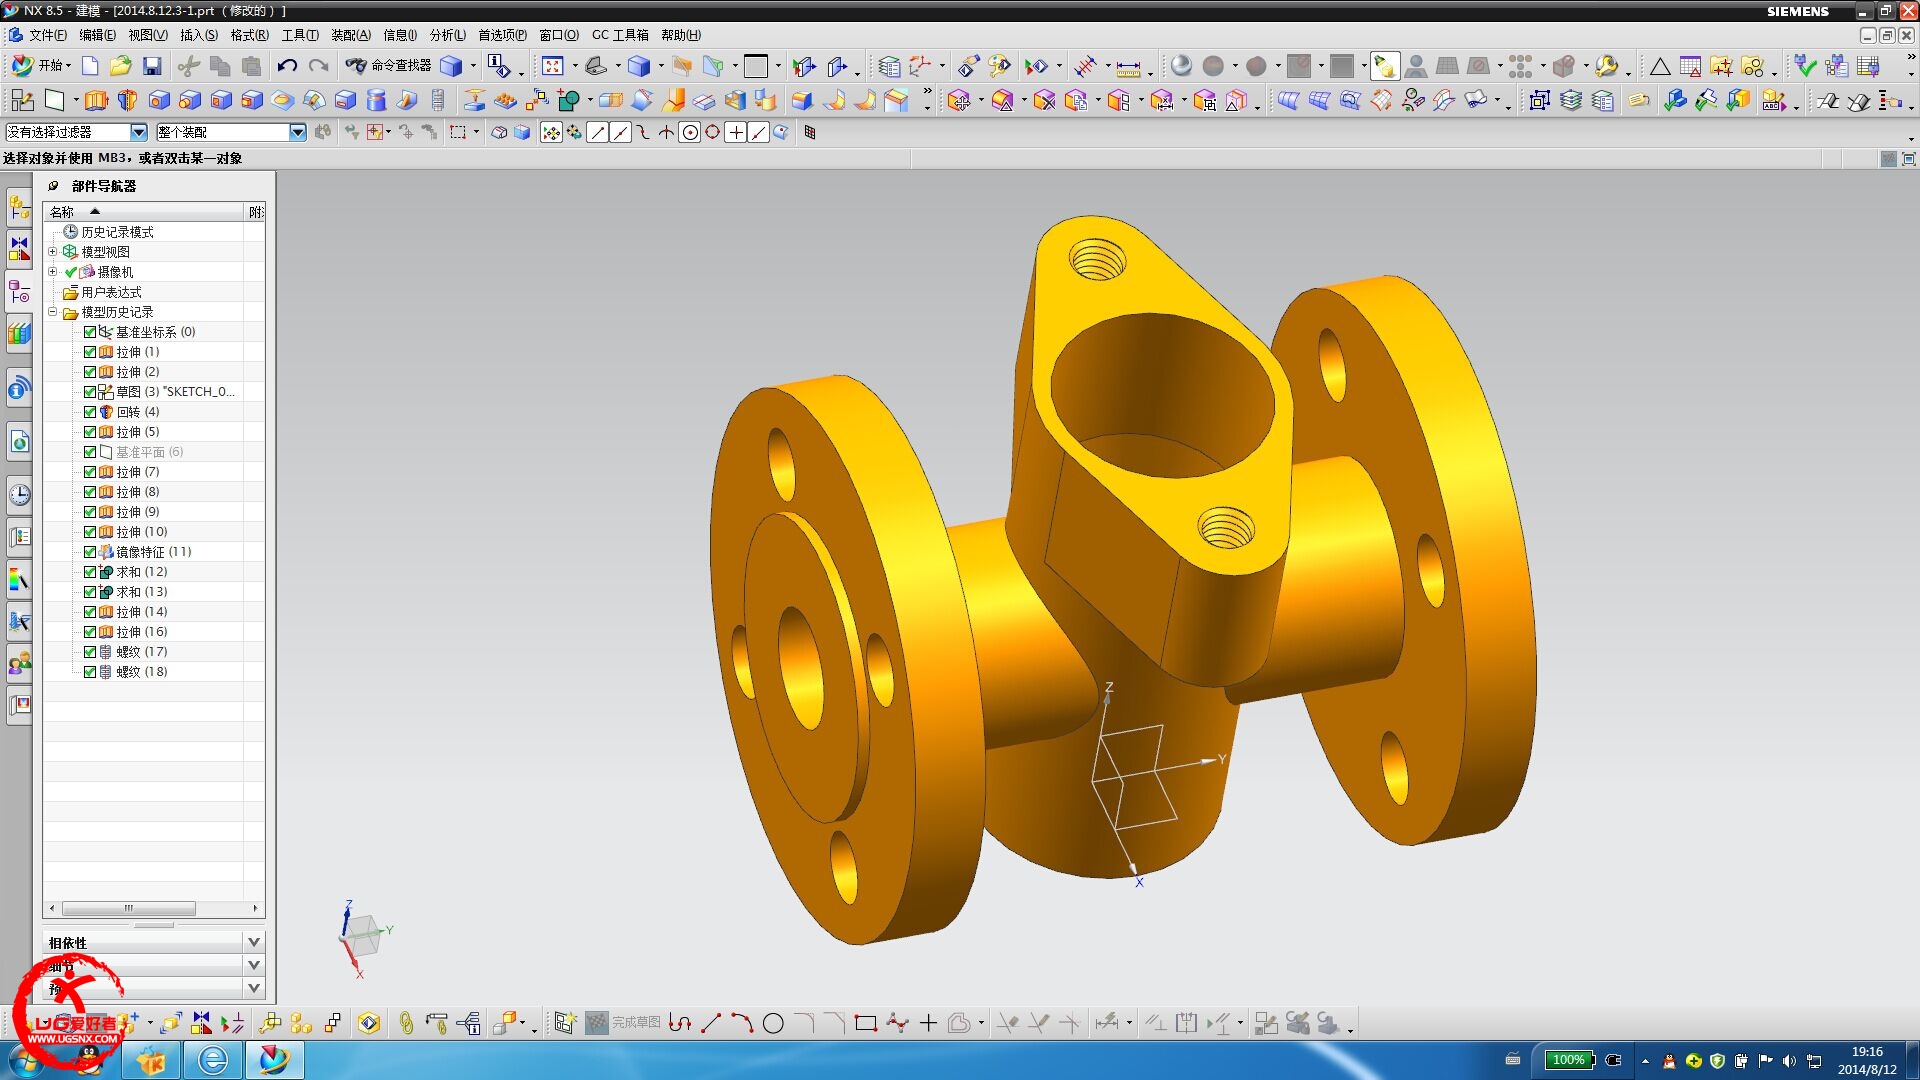The image size is (1920, 1080).
Task: Expand the 摄像机 tree node
Action: (53, 272)
